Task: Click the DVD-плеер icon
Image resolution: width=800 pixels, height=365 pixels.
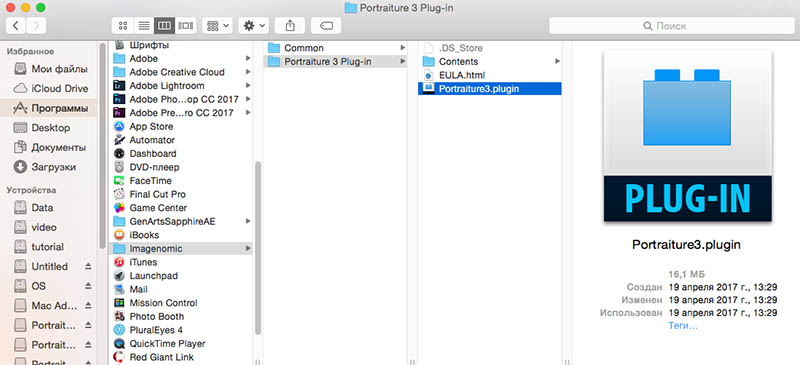Action: click(x=119, y=167)
